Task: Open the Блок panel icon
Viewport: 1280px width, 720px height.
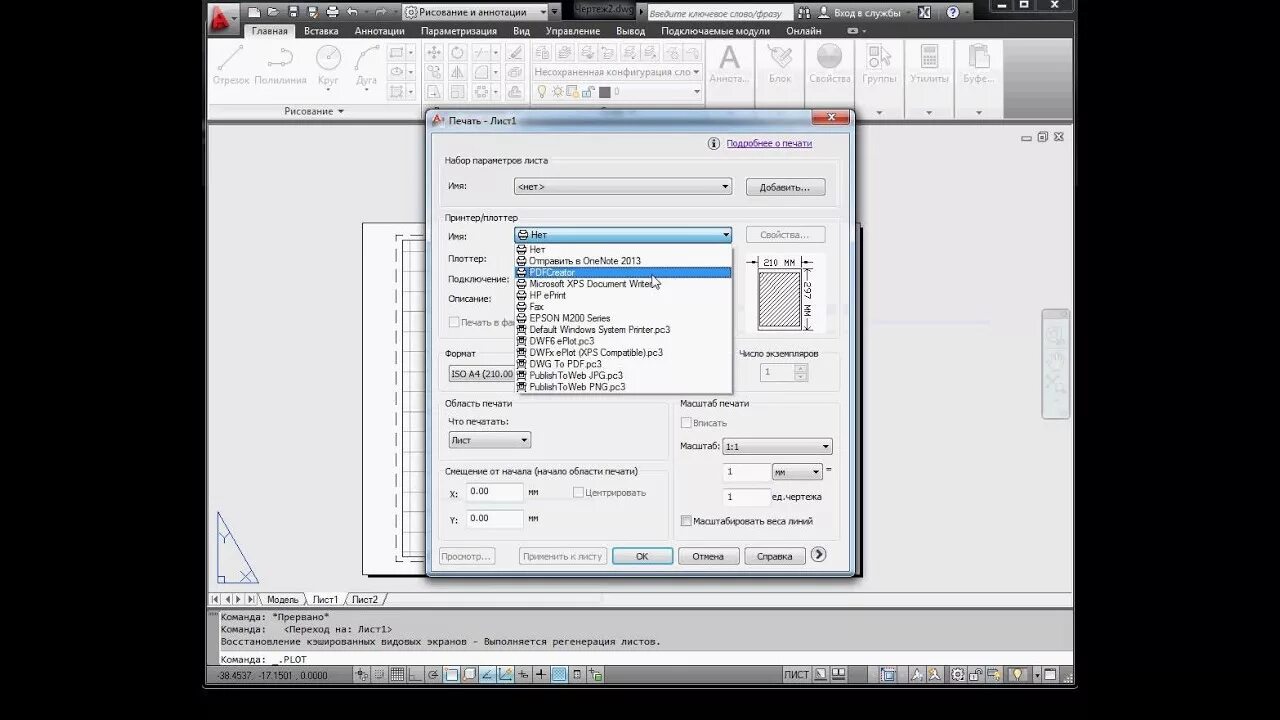Action: [x=780, y=65]
